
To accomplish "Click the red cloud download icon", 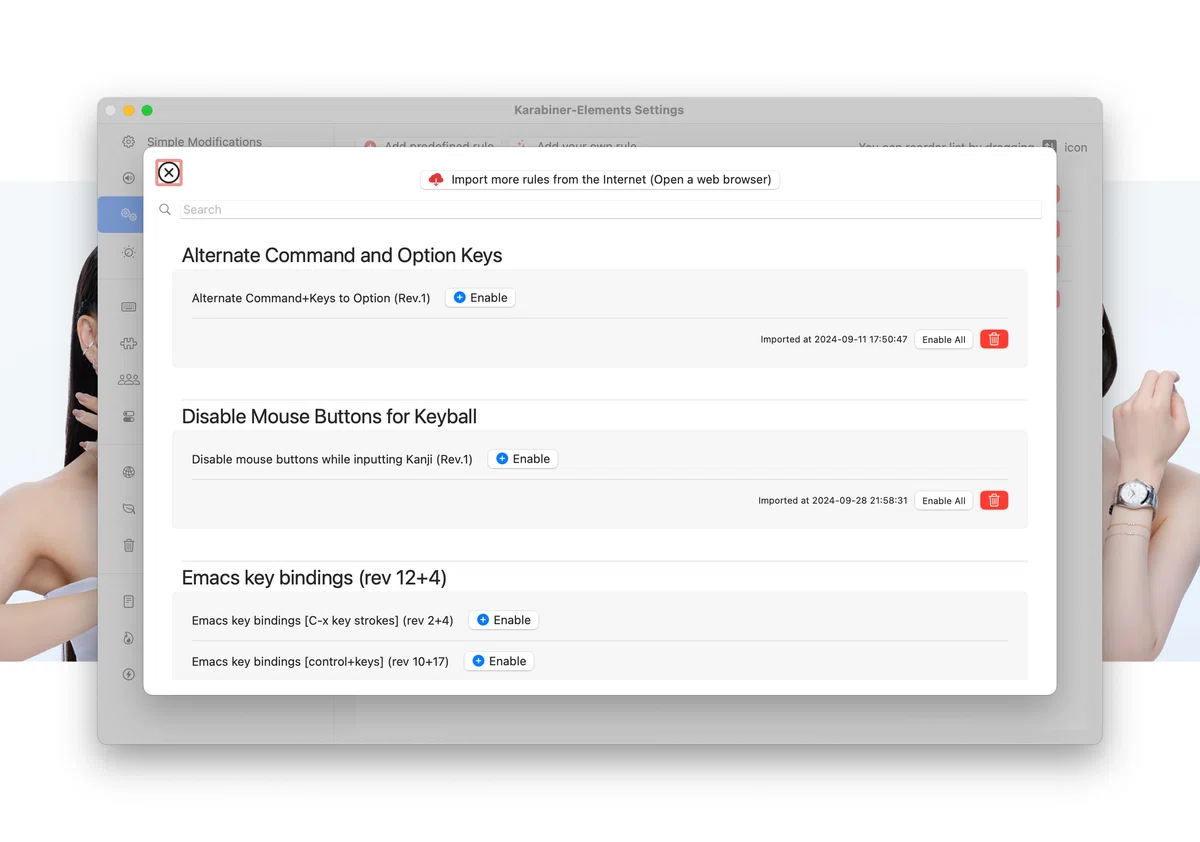I will pyautogui.click(x=436, y=180).
